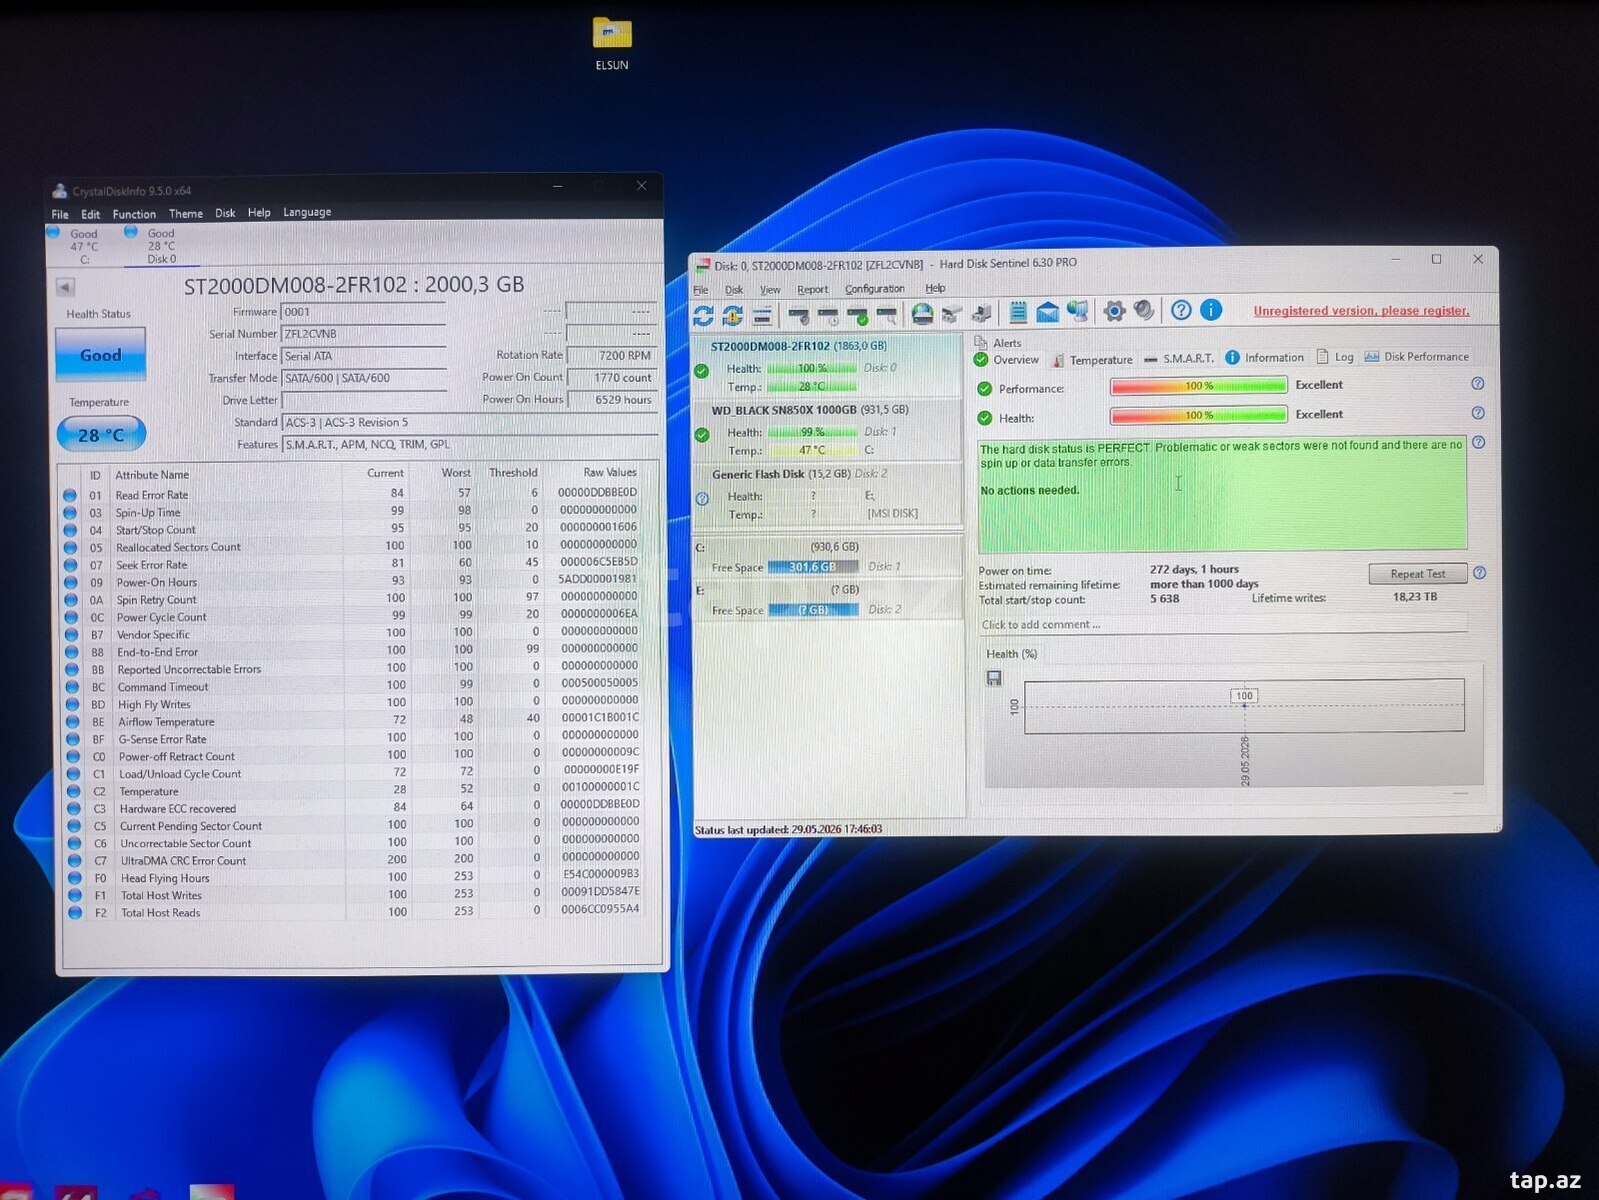This screenshot has height=1200, width=1599.
Task: Click the Power-On Hours attribute row
Action: tap(352, 582)
